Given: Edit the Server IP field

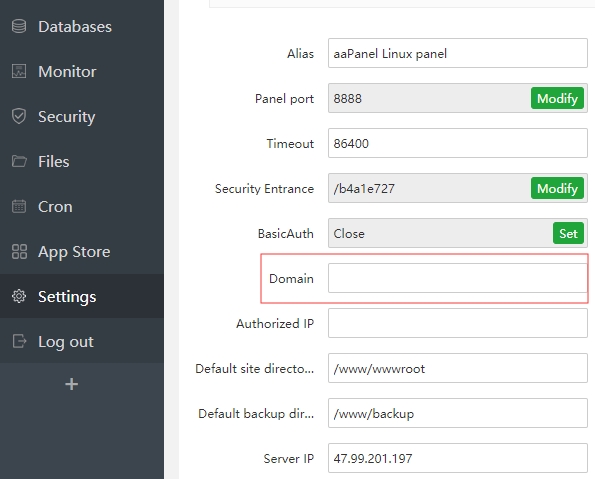Looking at the screenshot, I should [458, 458].
